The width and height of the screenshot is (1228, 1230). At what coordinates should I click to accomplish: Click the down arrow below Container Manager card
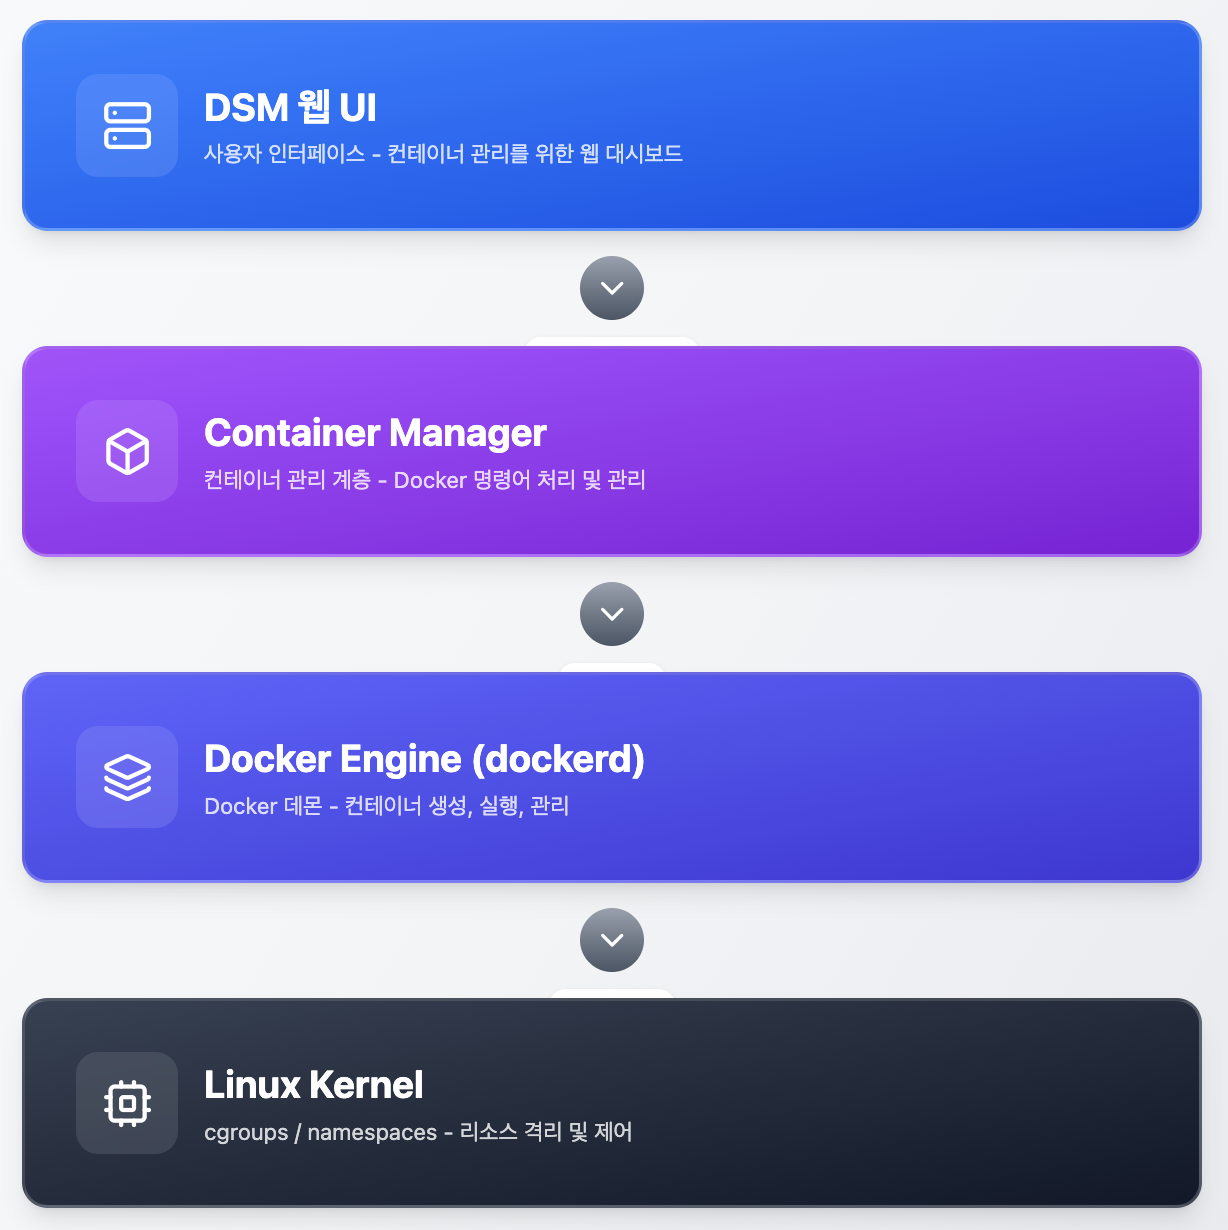[x=612, y=614]
